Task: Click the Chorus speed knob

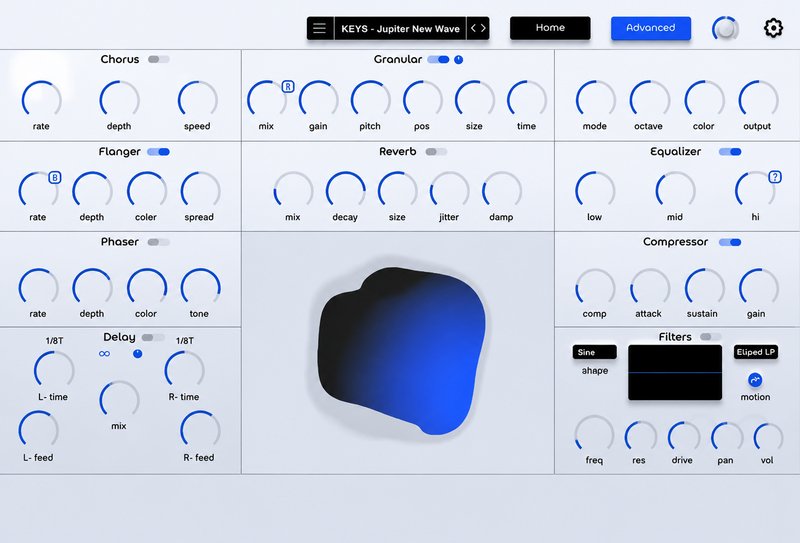Action: tap(197, 100)
